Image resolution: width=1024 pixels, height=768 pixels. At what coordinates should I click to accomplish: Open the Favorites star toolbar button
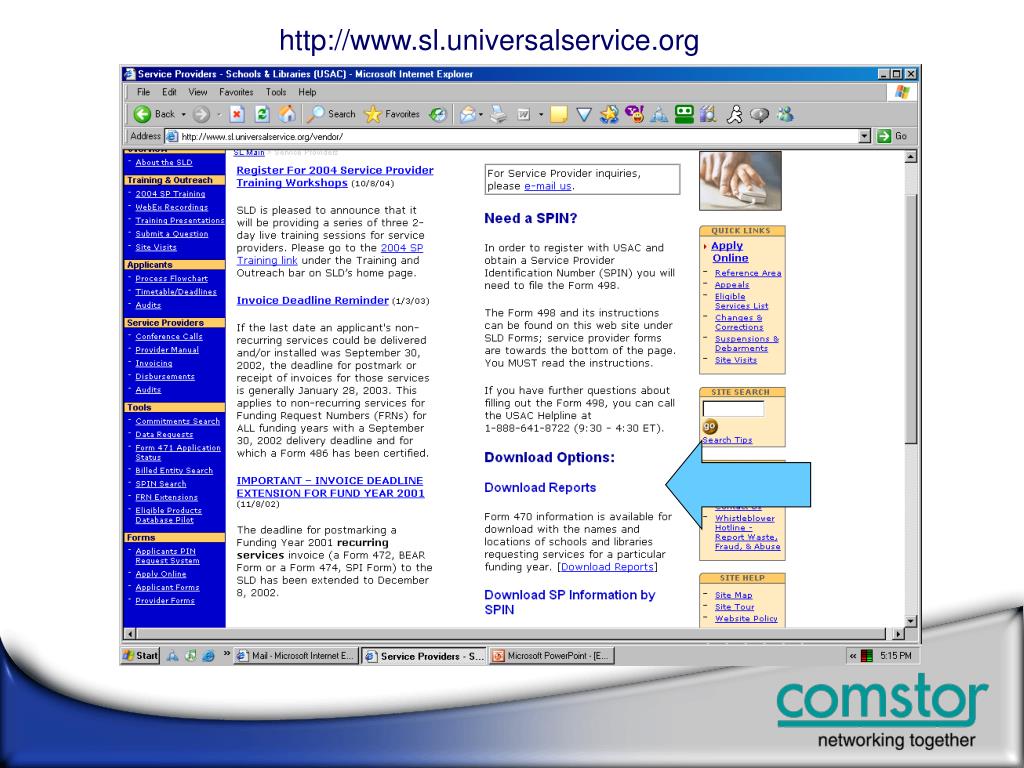[x=392, y=114]
